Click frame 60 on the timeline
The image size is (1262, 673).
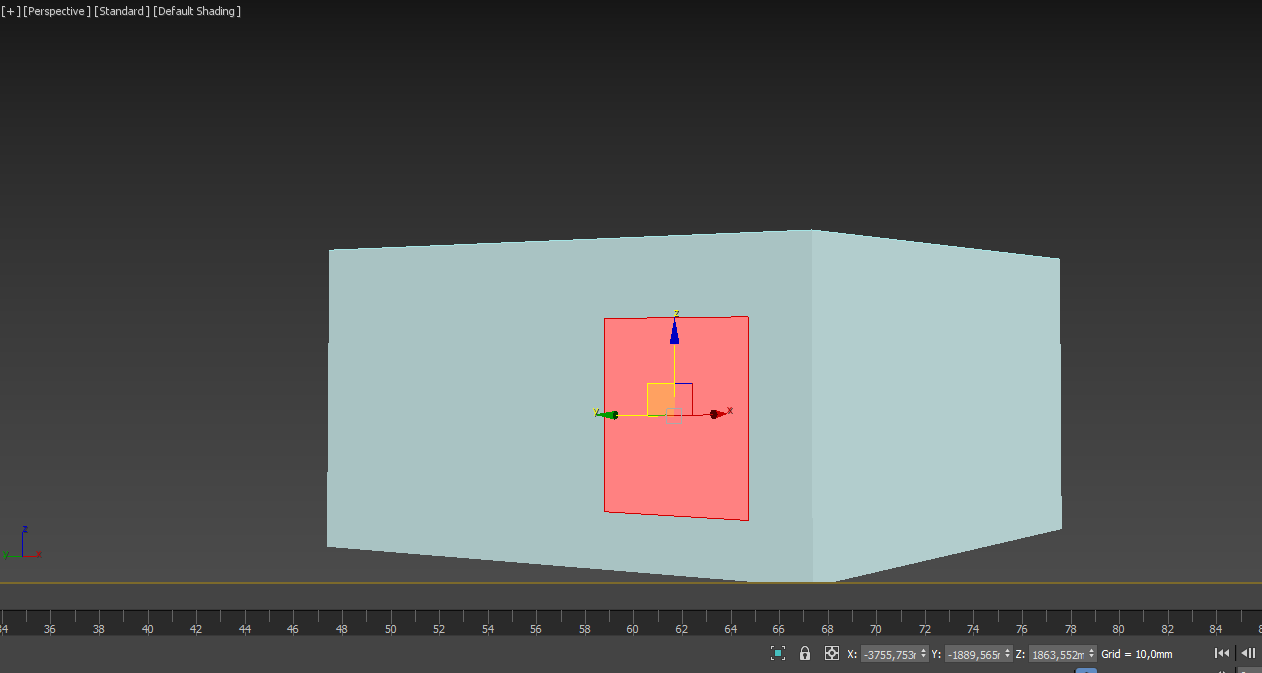coord(633,620)
